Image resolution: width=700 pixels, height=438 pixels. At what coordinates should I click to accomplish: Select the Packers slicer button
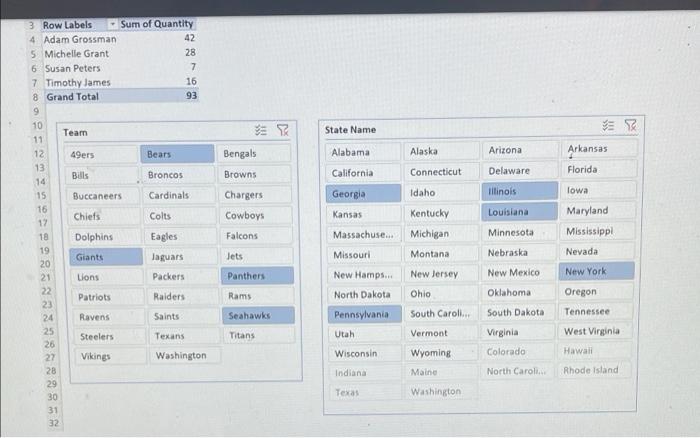(x=182, y=276)
